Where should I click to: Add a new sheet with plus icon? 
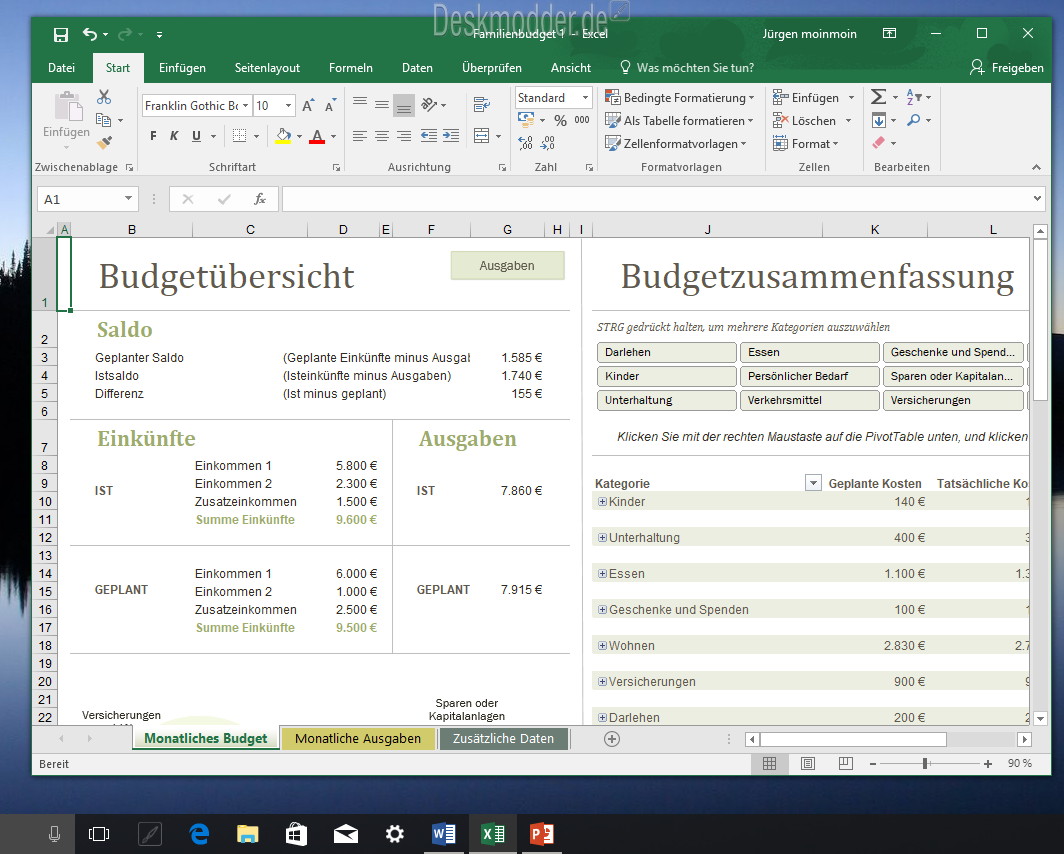pyautogui.click(x=611, y=739)
